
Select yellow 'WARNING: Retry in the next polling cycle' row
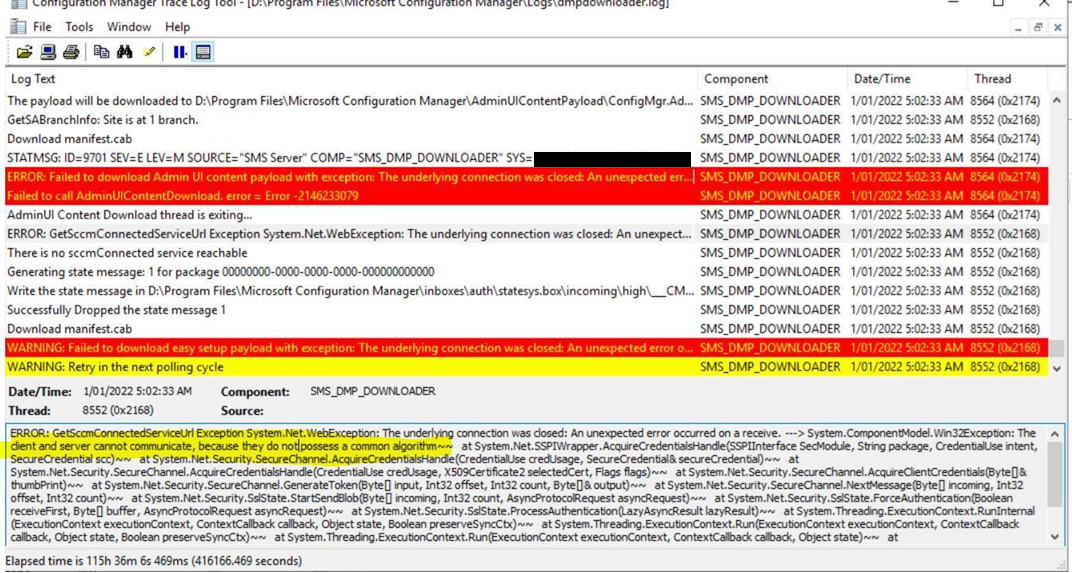coord(526,367)
